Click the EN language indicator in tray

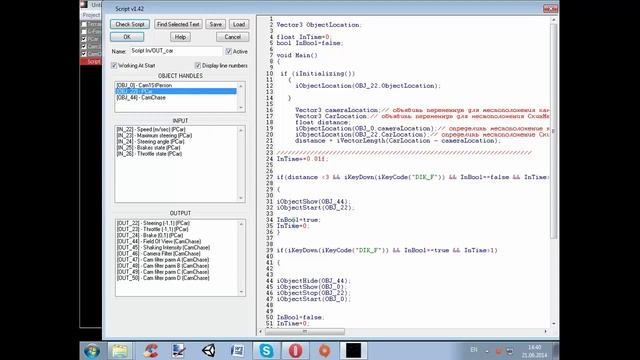pos(474,350)
